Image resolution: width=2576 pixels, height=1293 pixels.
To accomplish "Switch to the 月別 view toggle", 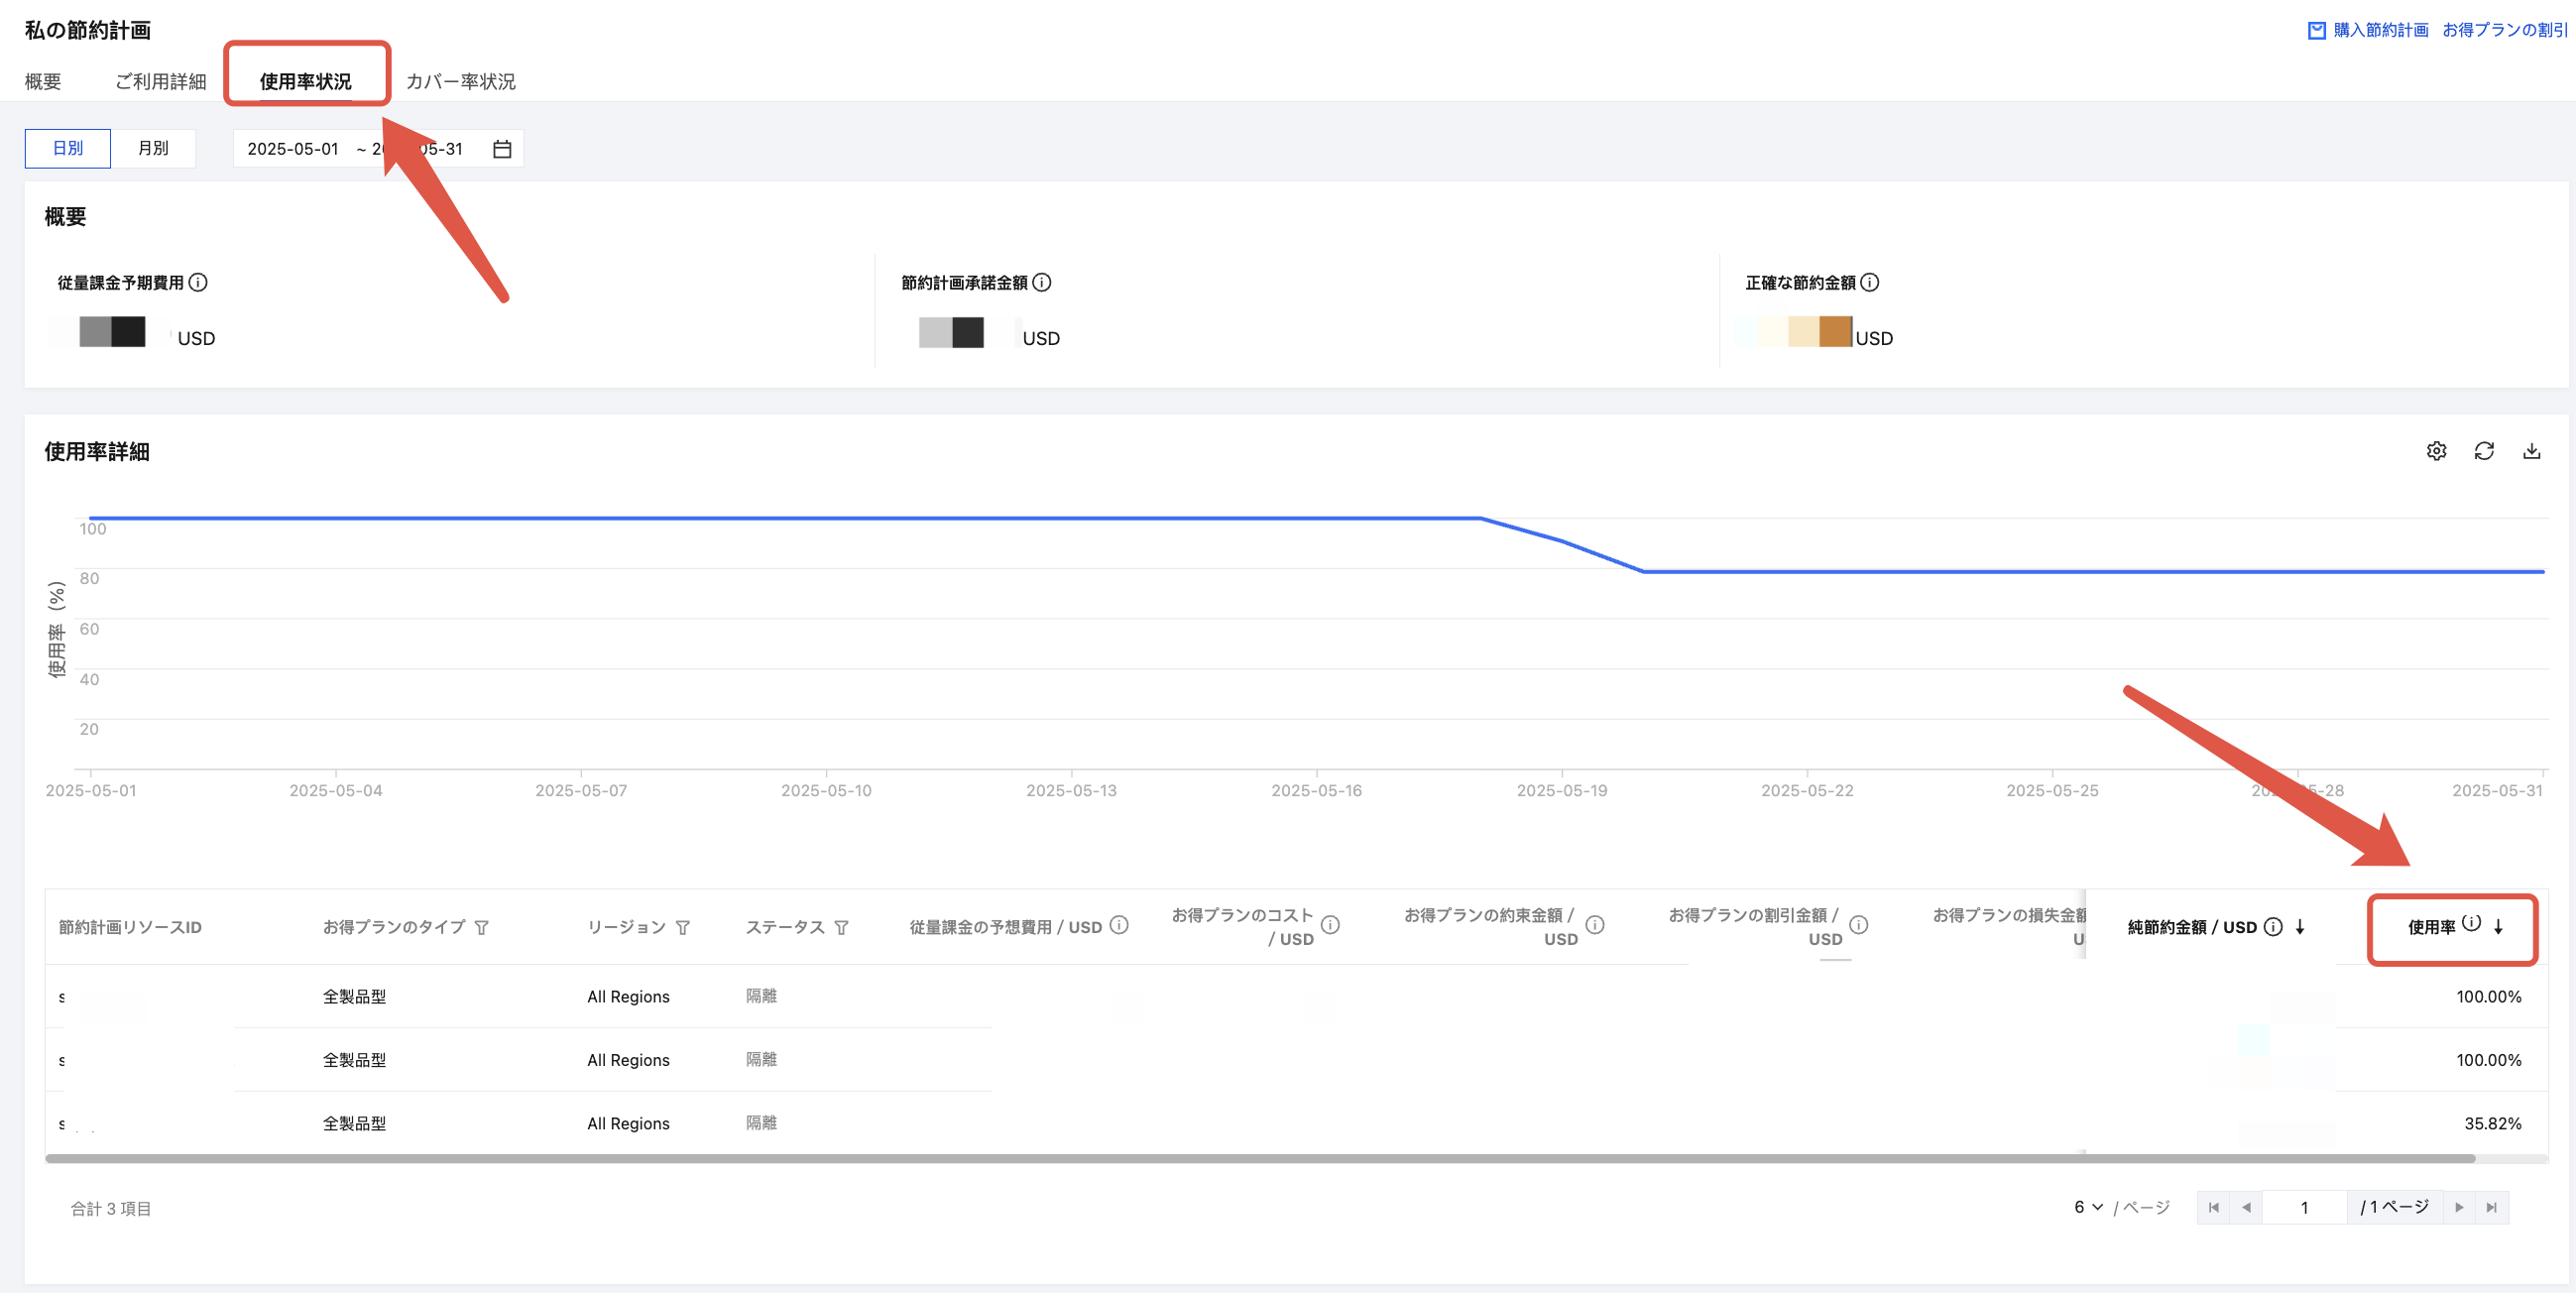I will click(153, 148).
